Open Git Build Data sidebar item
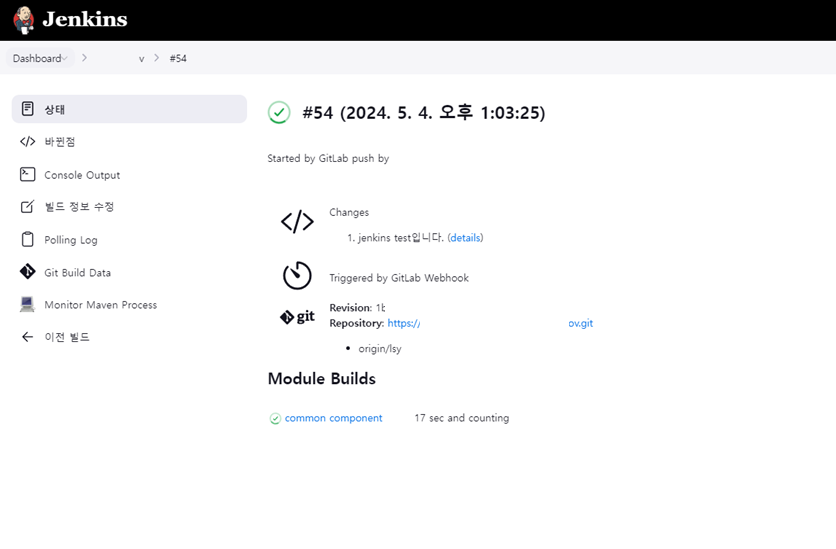This screenshot has width=836, height=549. pos(77,272)
